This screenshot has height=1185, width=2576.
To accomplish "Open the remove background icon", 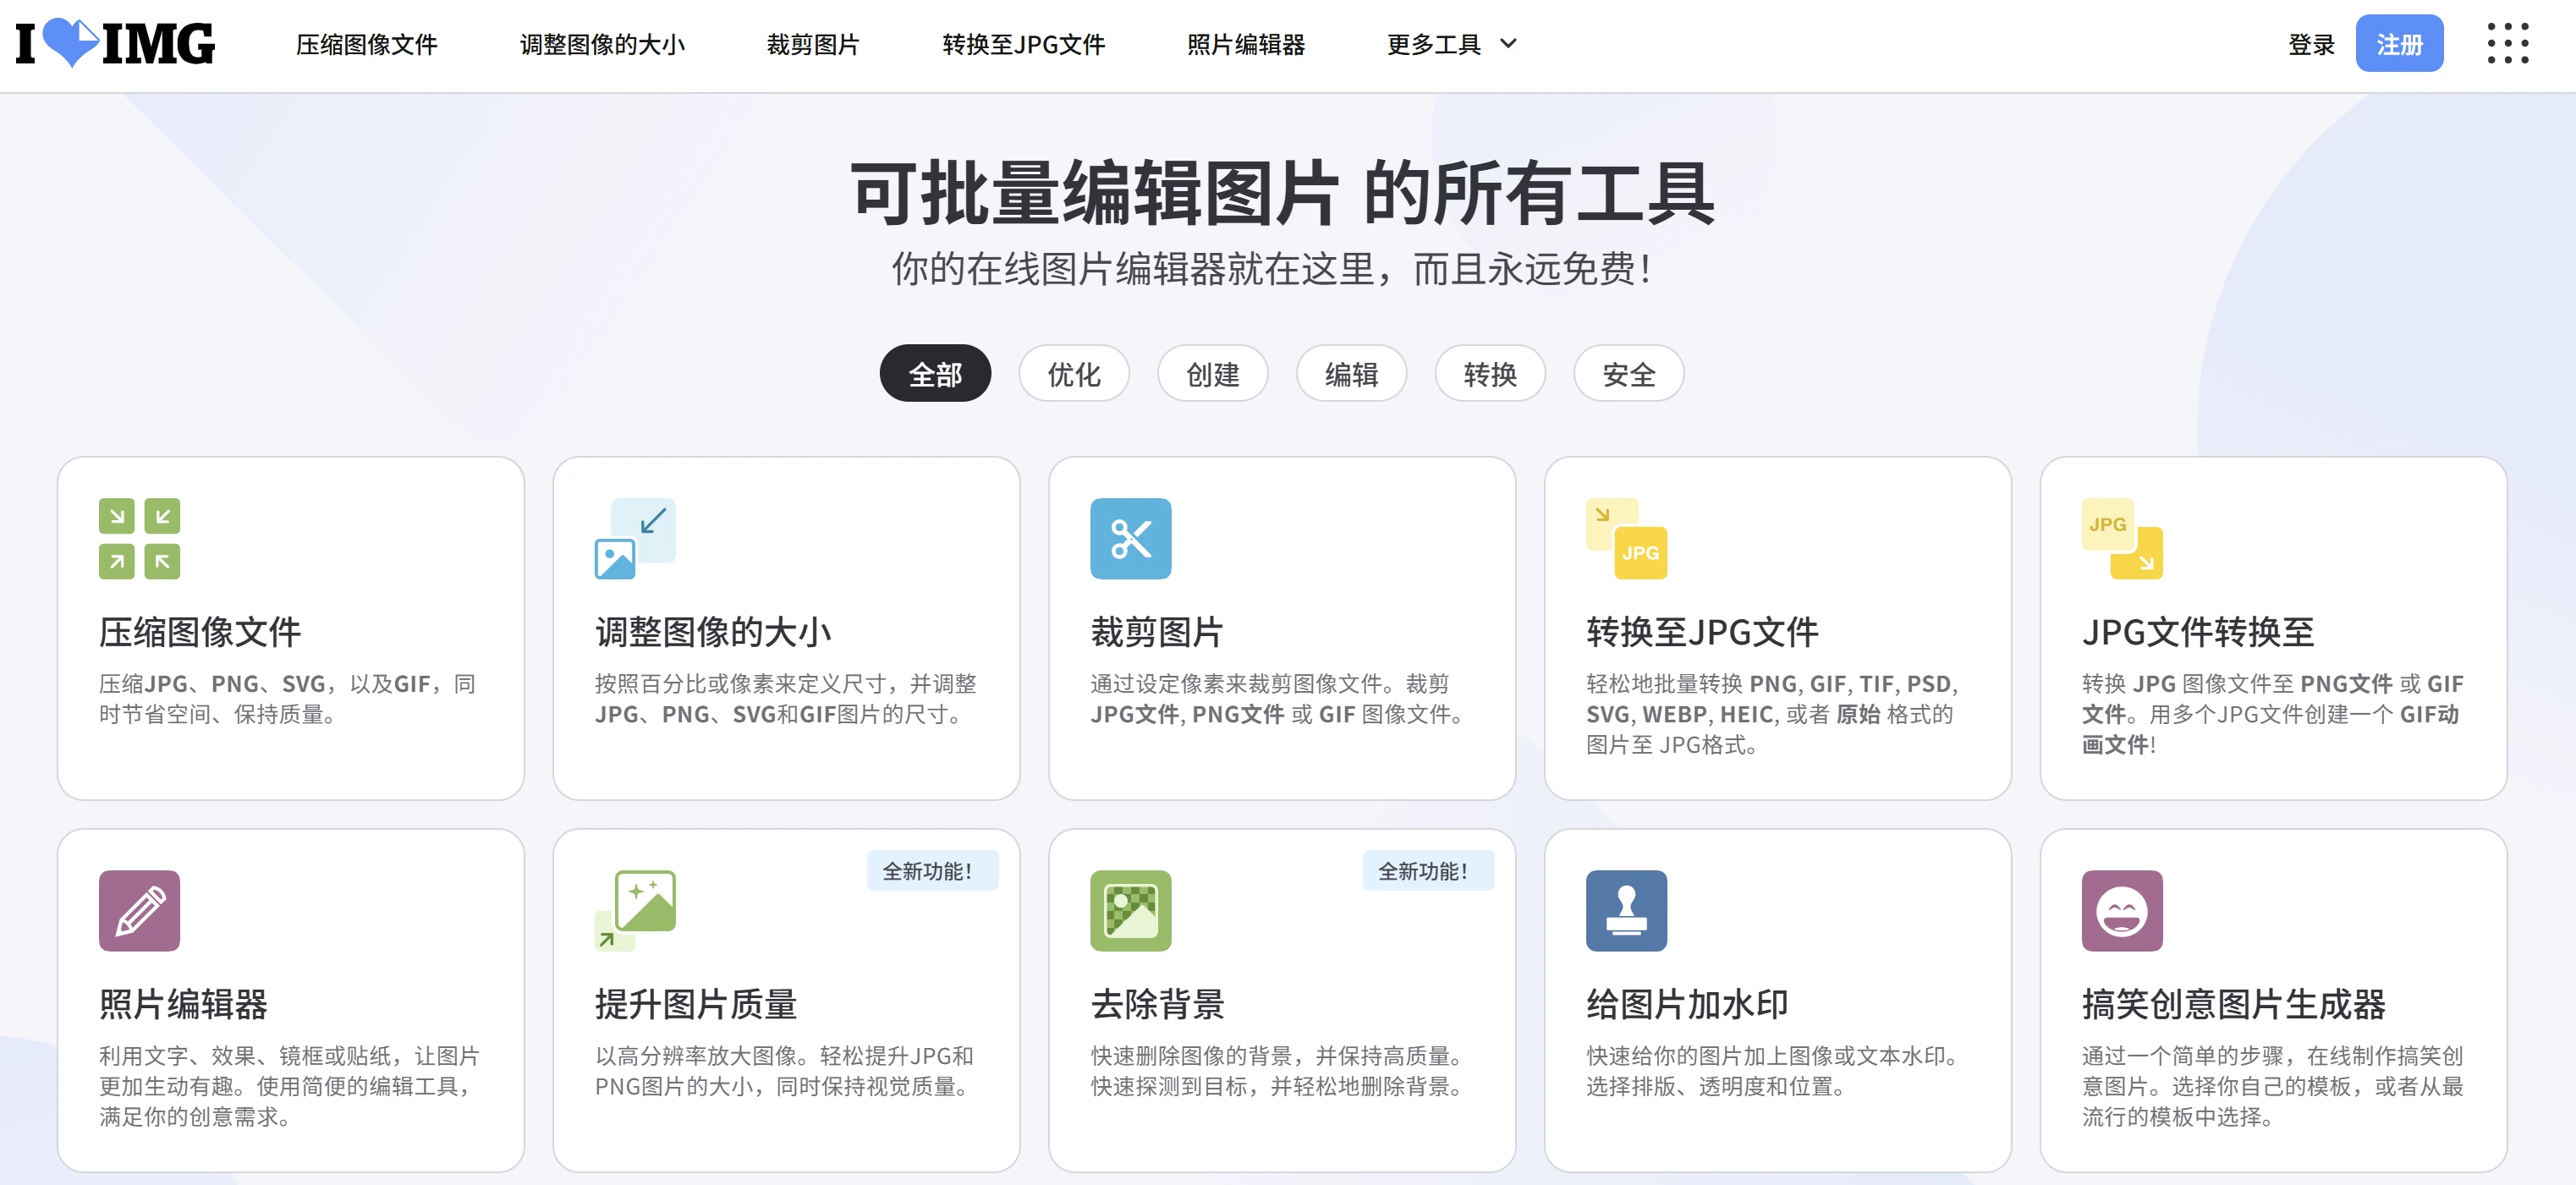I will (x=1130, y=910).
